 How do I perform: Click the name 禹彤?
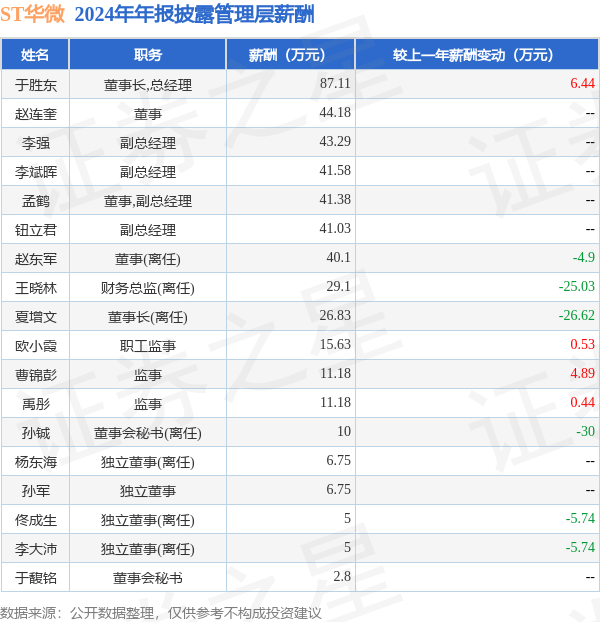pyautogui.click(x=36, y=404)
